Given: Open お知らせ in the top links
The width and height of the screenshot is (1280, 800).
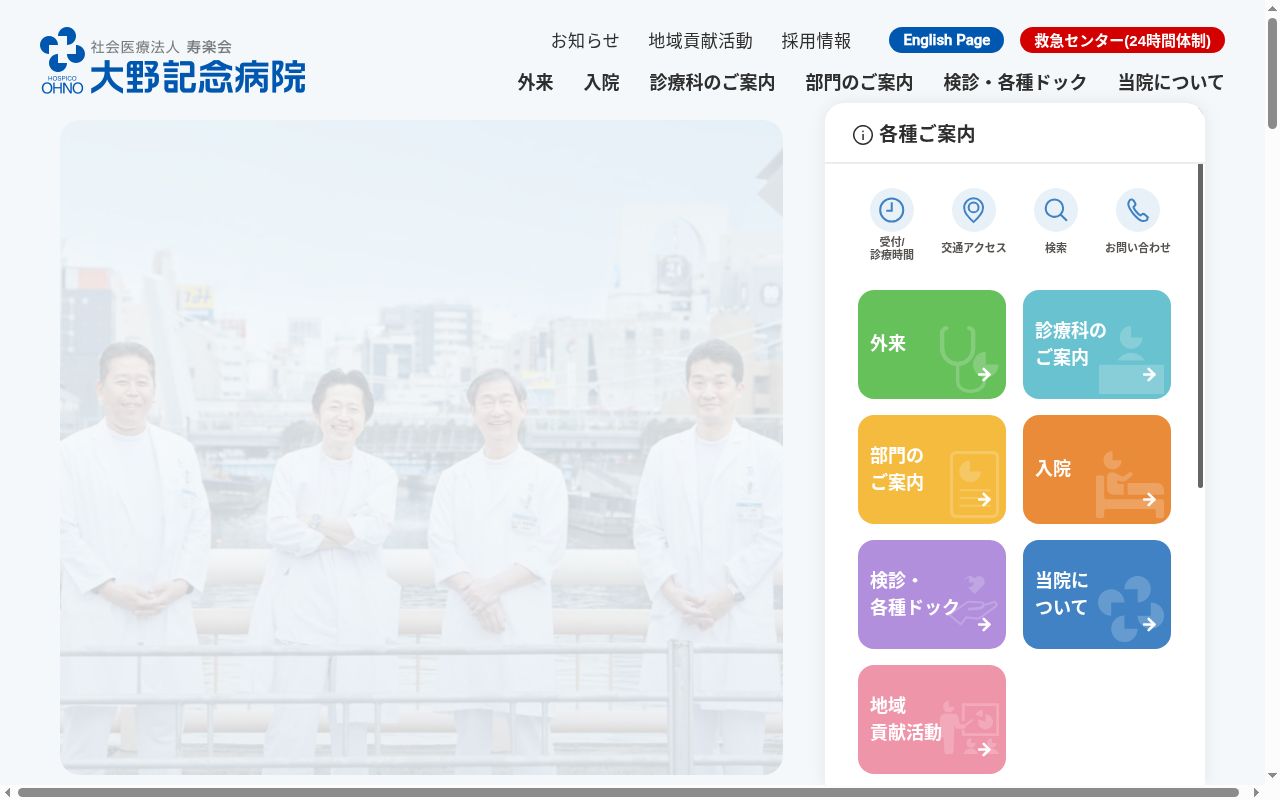Looking at the screenshot, I should [x=585, y=41].
